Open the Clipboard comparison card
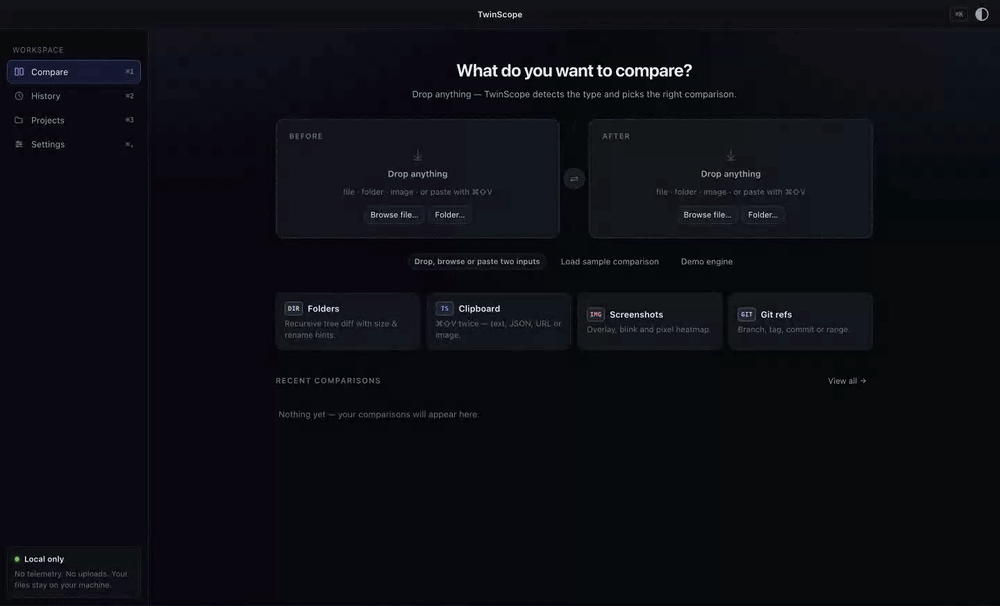This screenshot has height=606, width=1000. 499,321
